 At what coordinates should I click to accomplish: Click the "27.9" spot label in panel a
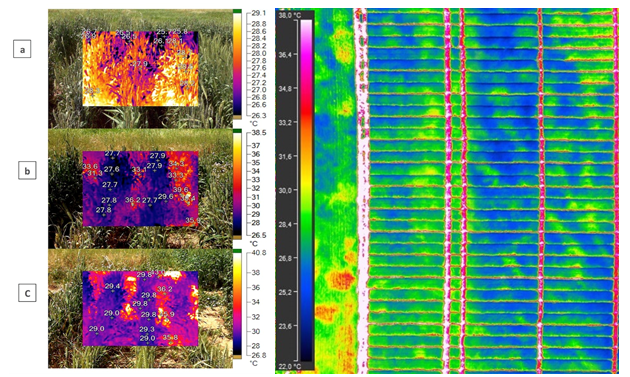140,64
